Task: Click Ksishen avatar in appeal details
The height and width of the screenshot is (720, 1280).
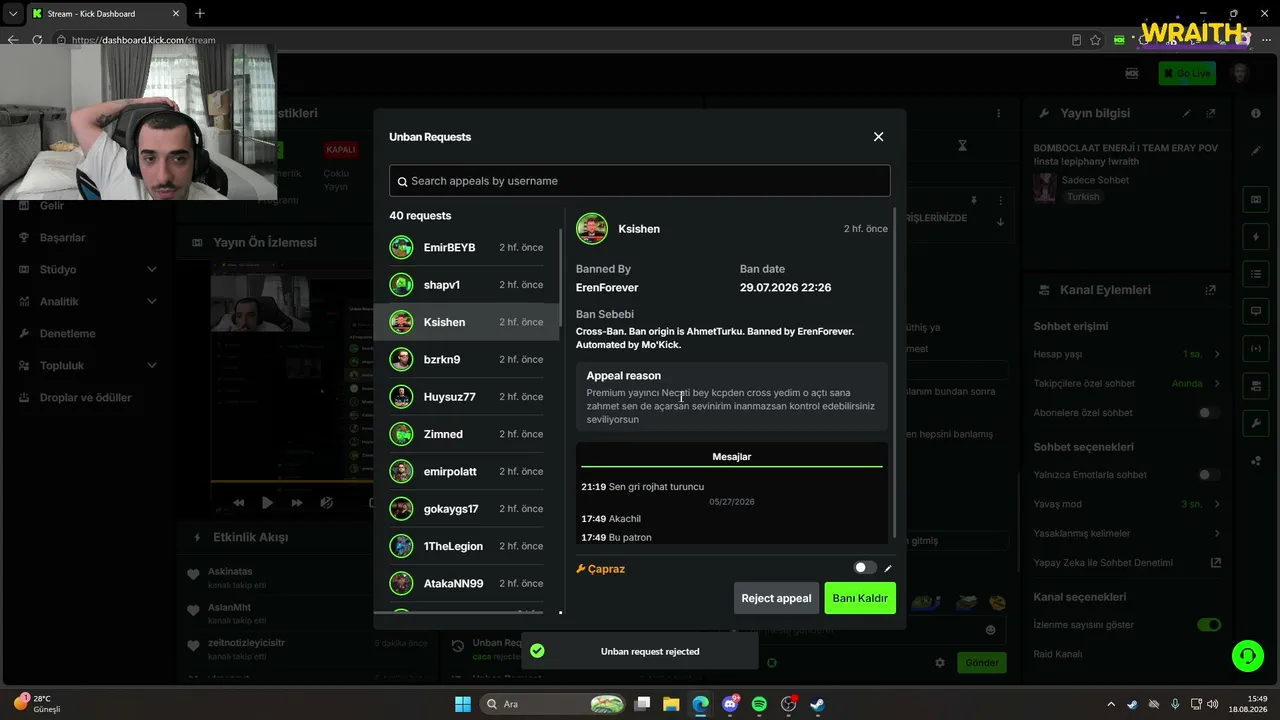Action: click(x=592, y=229)
